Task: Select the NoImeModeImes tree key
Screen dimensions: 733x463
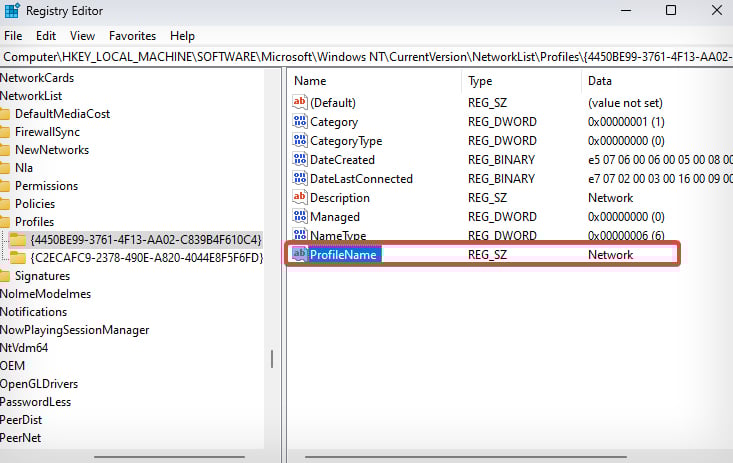Action: (45, 294)
